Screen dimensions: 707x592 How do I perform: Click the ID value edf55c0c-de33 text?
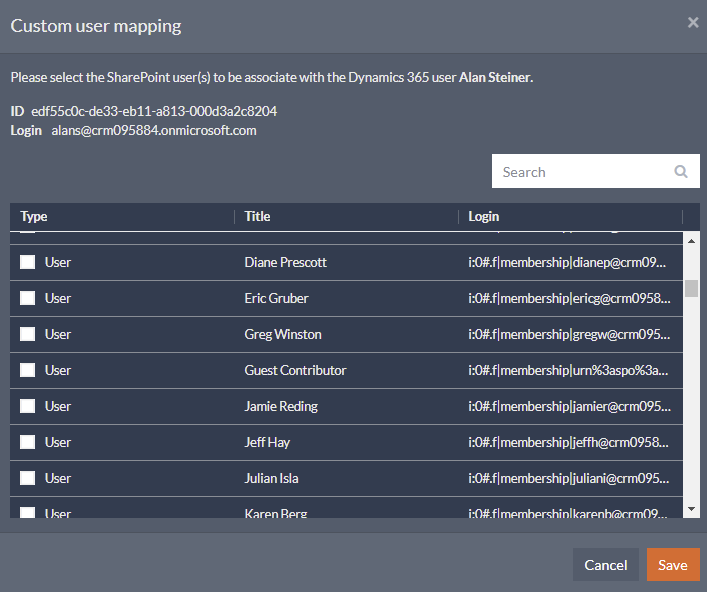(x=154, y=111)
